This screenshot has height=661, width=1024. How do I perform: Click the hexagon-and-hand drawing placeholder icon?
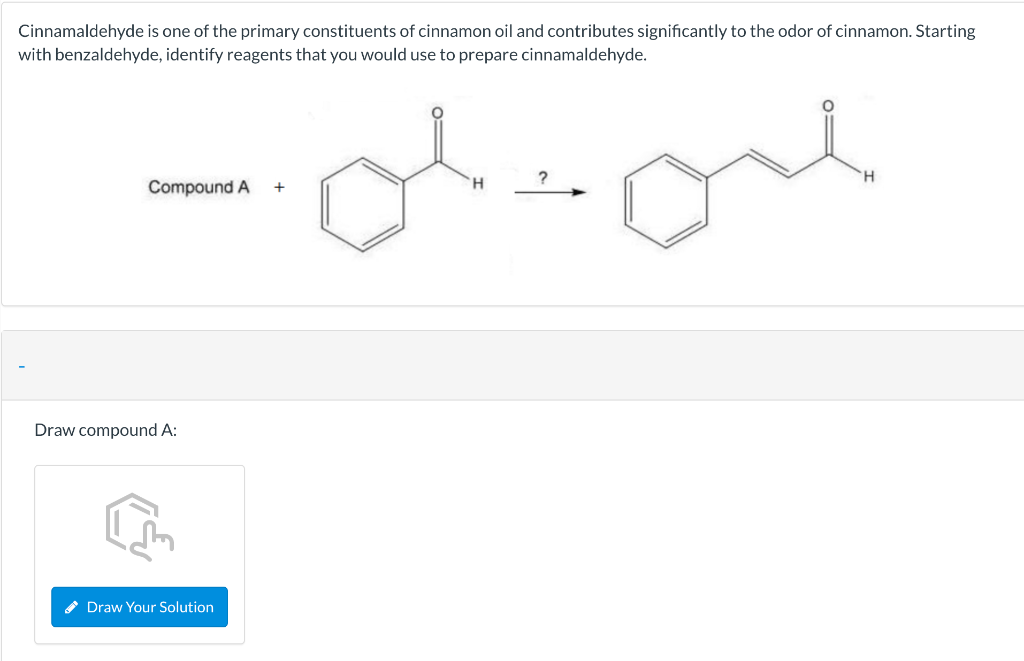click(x=140, y=527)
